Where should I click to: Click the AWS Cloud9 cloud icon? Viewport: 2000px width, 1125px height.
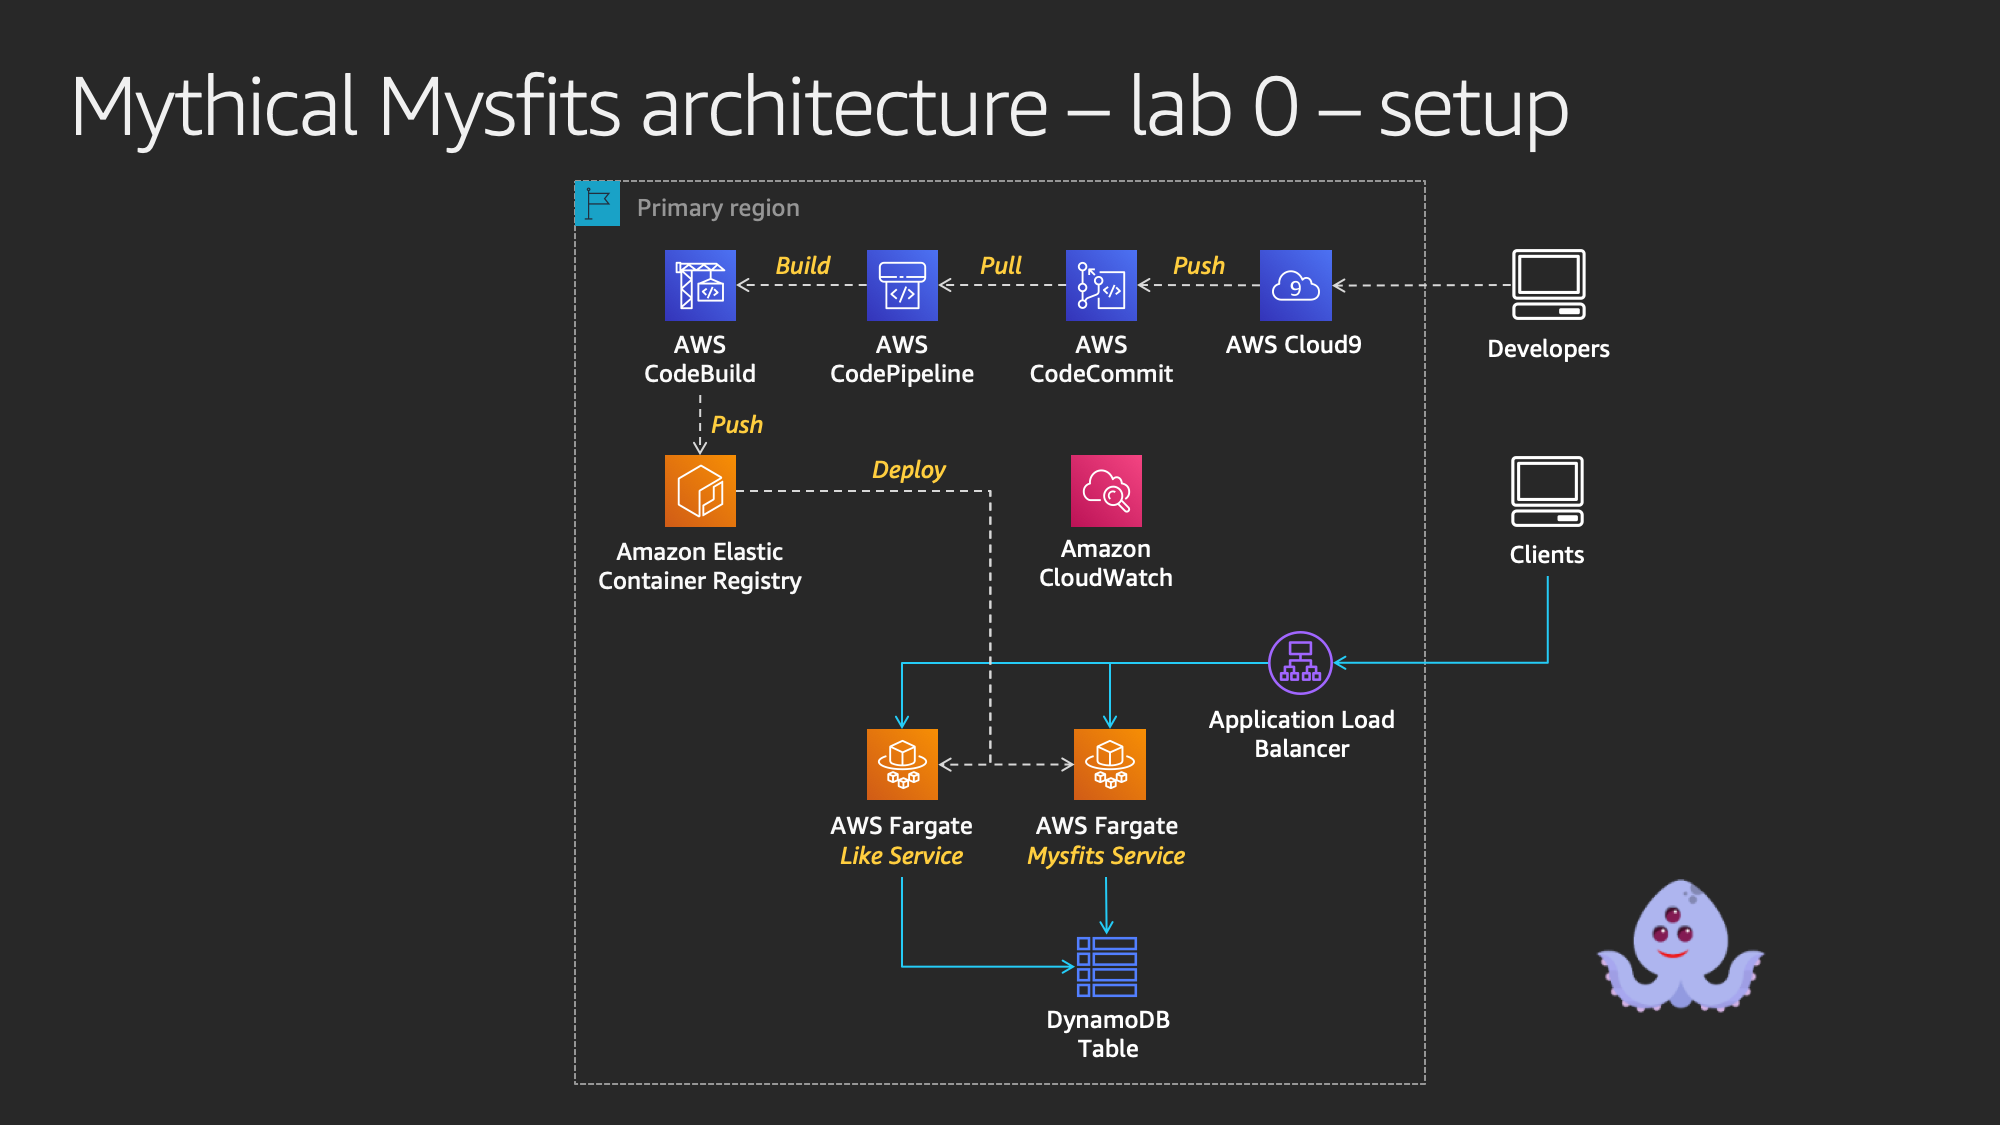(1296, 285)
